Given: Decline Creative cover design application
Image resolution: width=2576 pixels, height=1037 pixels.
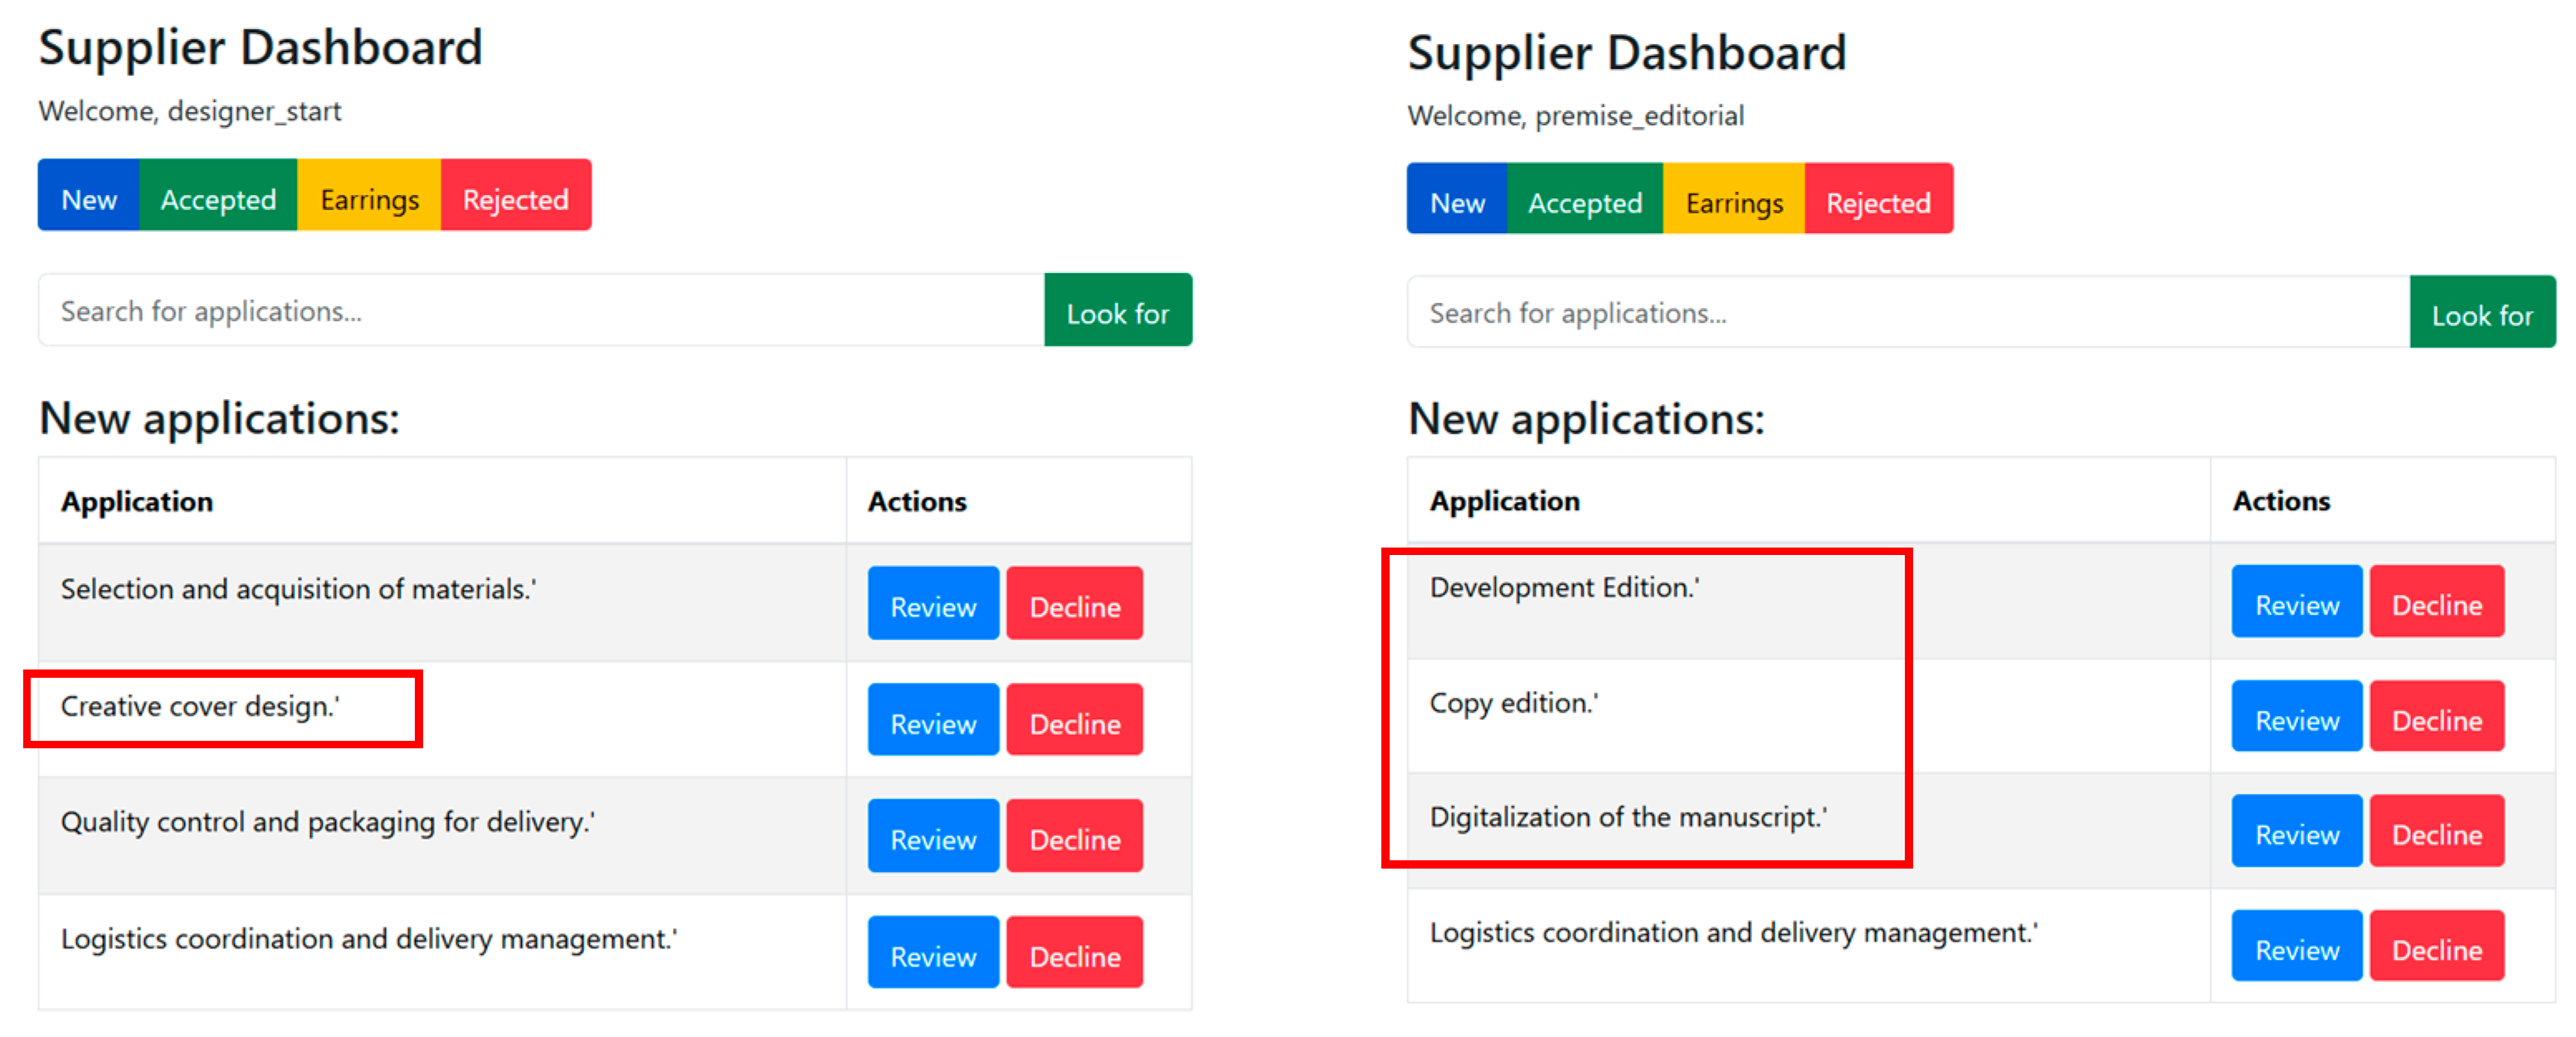Looking at the screenshot, I should 1074,722.
